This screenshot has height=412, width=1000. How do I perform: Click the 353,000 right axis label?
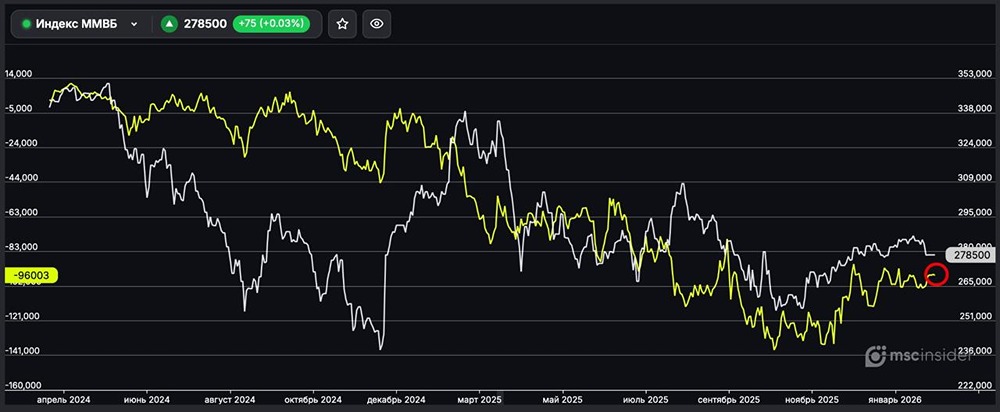tap(975, 74)
